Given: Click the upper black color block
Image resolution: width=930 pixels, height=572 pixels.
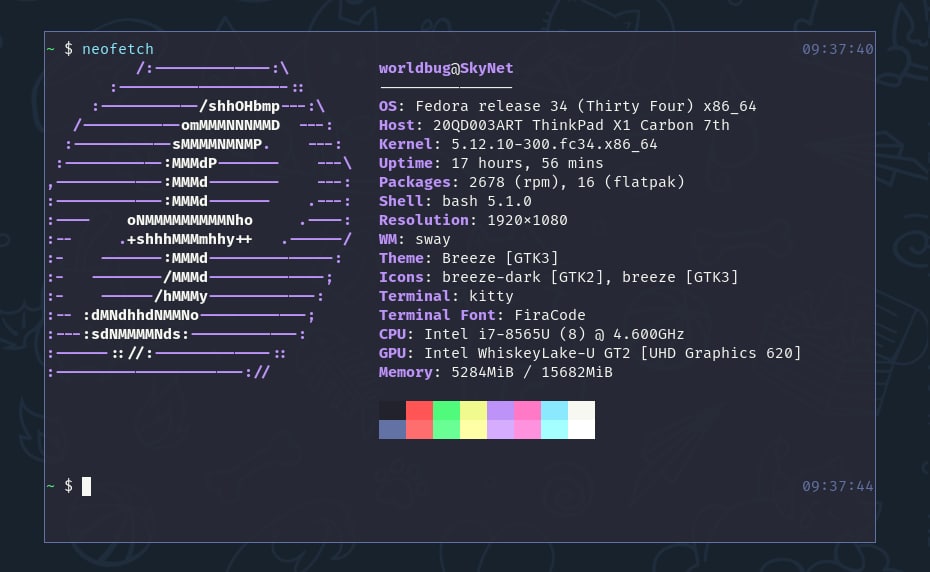Looking at the screenshot, I should (x=393, y=411).
